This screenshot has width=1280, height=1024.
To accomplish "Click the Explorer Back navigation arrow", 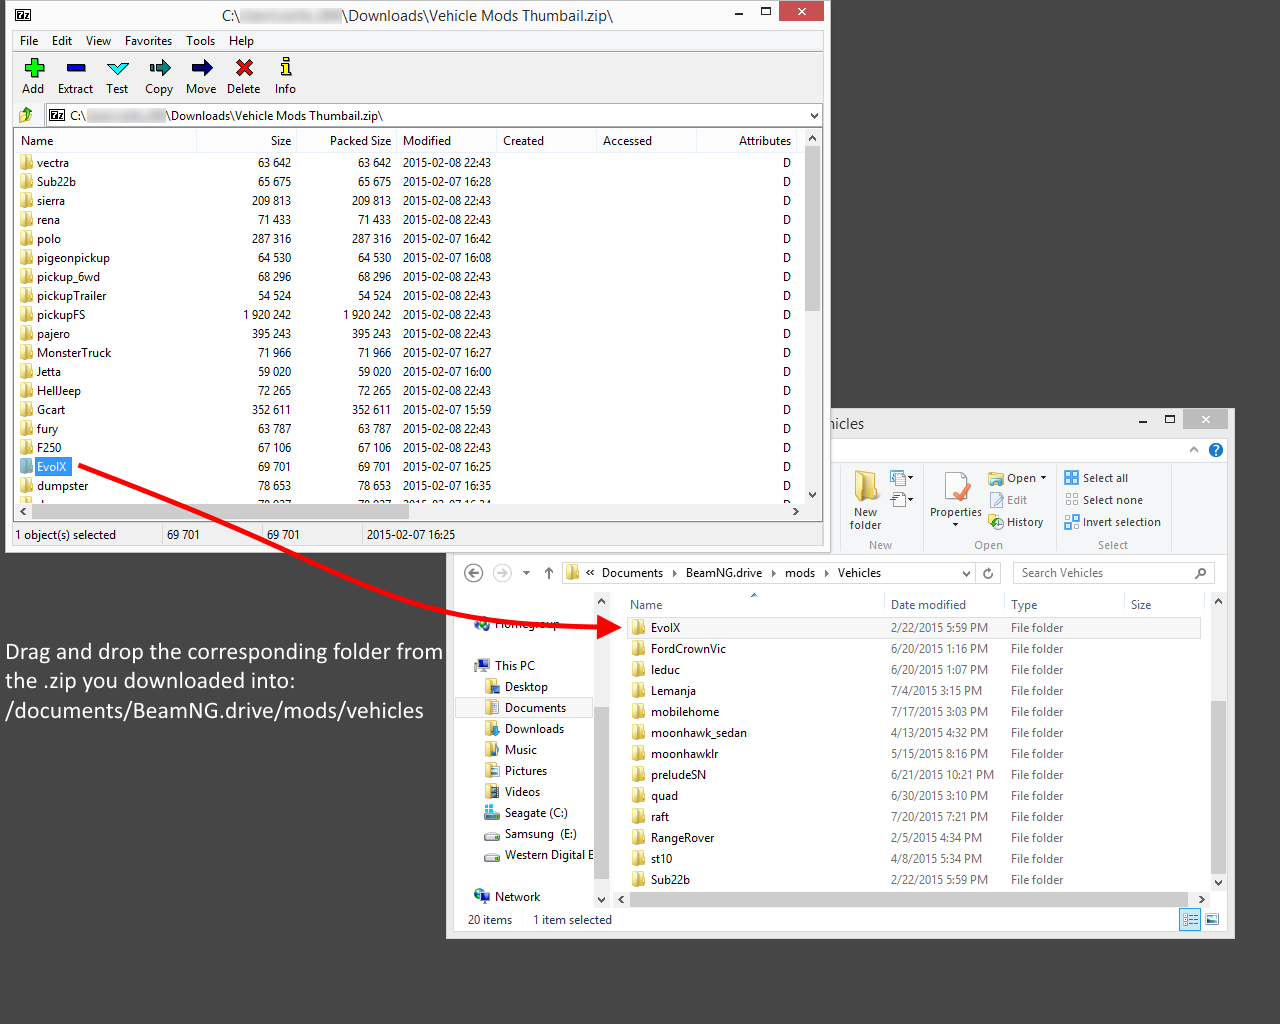I will click(x=474, y=573).
